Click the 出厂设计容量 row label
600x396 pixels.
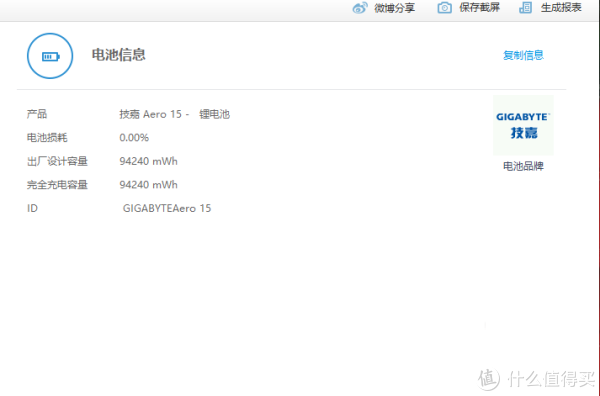pos(57,161)
